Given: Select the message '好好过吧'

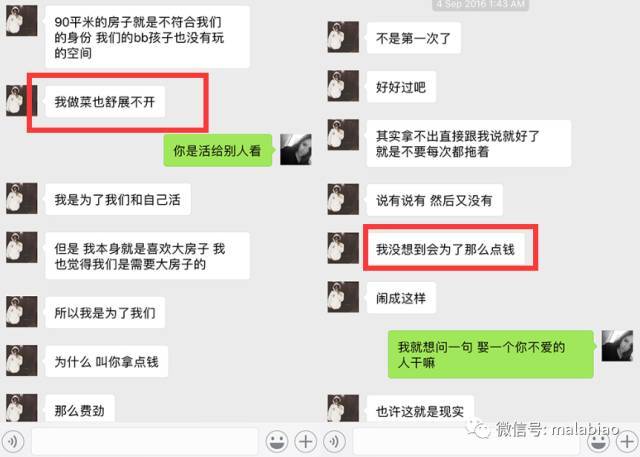Looking at the screenshot, I should click(x=401, y=87).
